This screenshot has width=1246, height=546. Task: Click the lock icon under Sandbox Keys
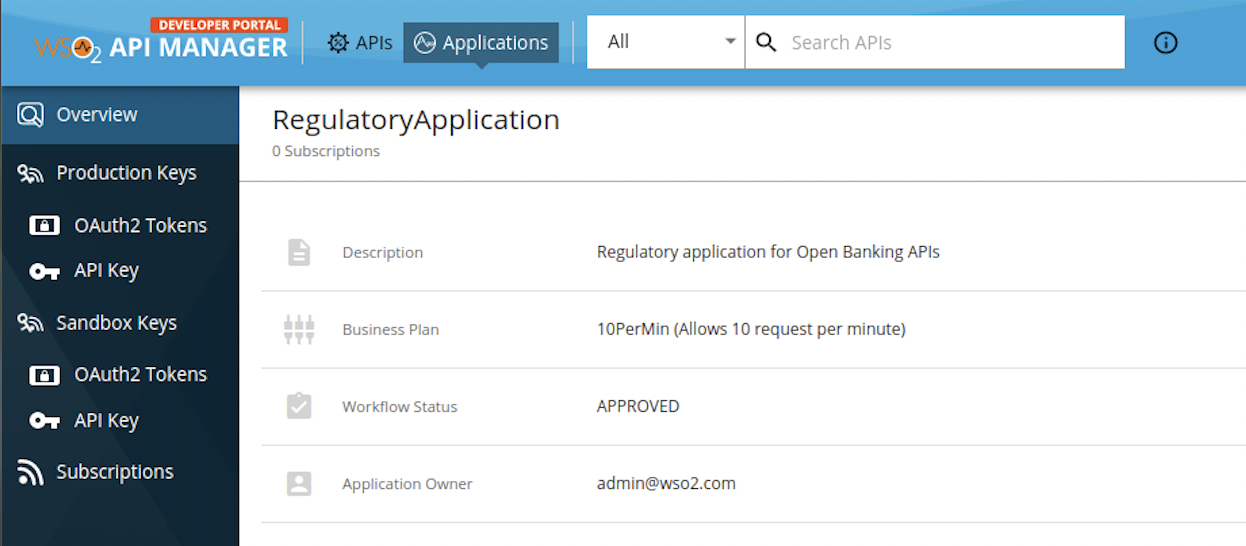[x=44, y=376]
